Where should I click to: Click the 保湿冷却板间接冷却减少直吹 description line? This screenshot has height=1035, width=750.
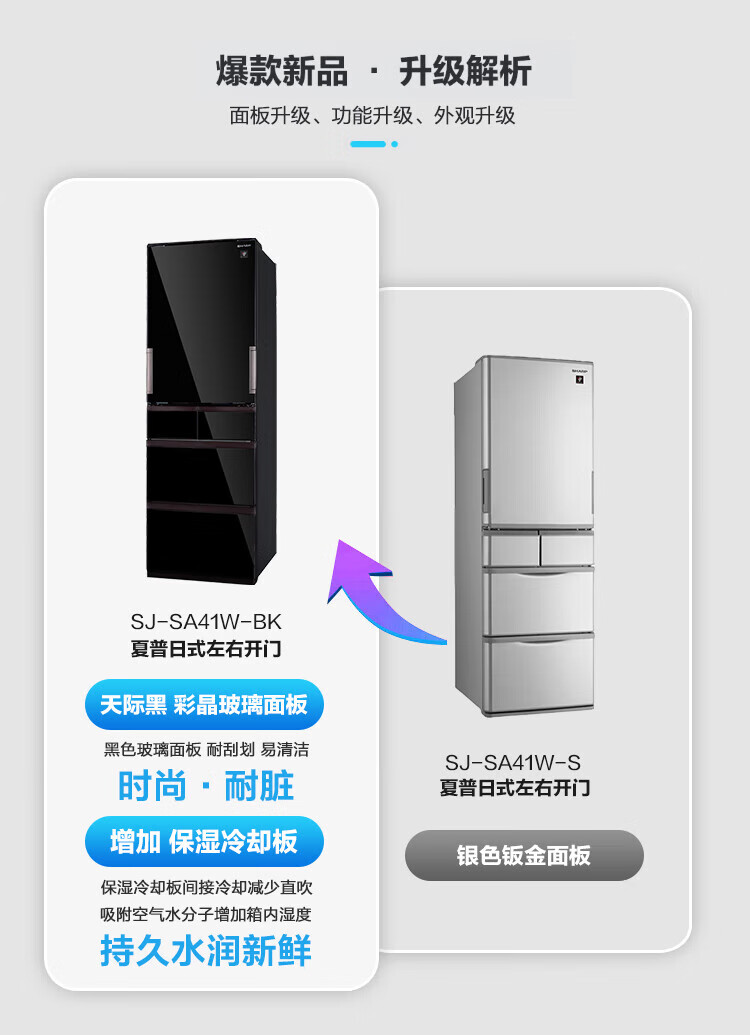click(206, 887)
